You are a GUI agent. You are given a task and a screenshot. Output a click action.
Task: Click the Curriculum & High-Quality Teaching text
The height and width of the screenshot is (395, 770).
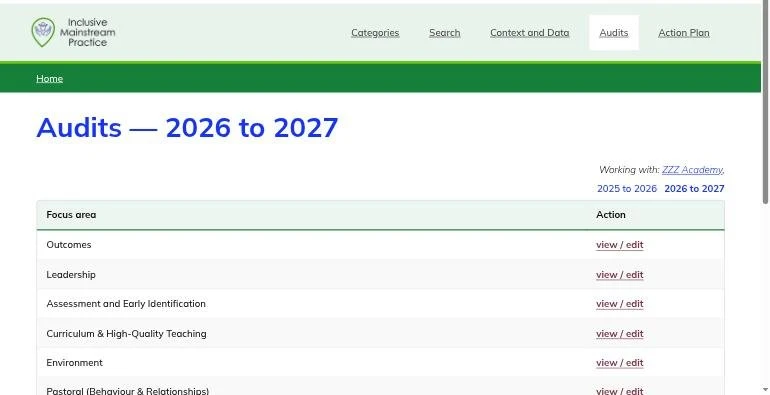[x=126, y=334]
